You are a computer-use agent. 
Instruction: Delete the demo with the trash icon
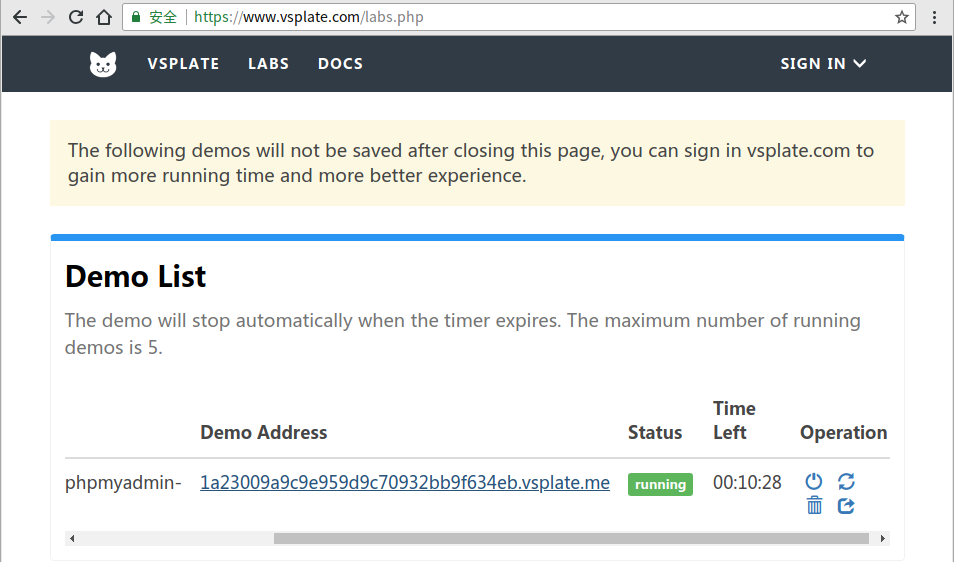coord(814,506)
